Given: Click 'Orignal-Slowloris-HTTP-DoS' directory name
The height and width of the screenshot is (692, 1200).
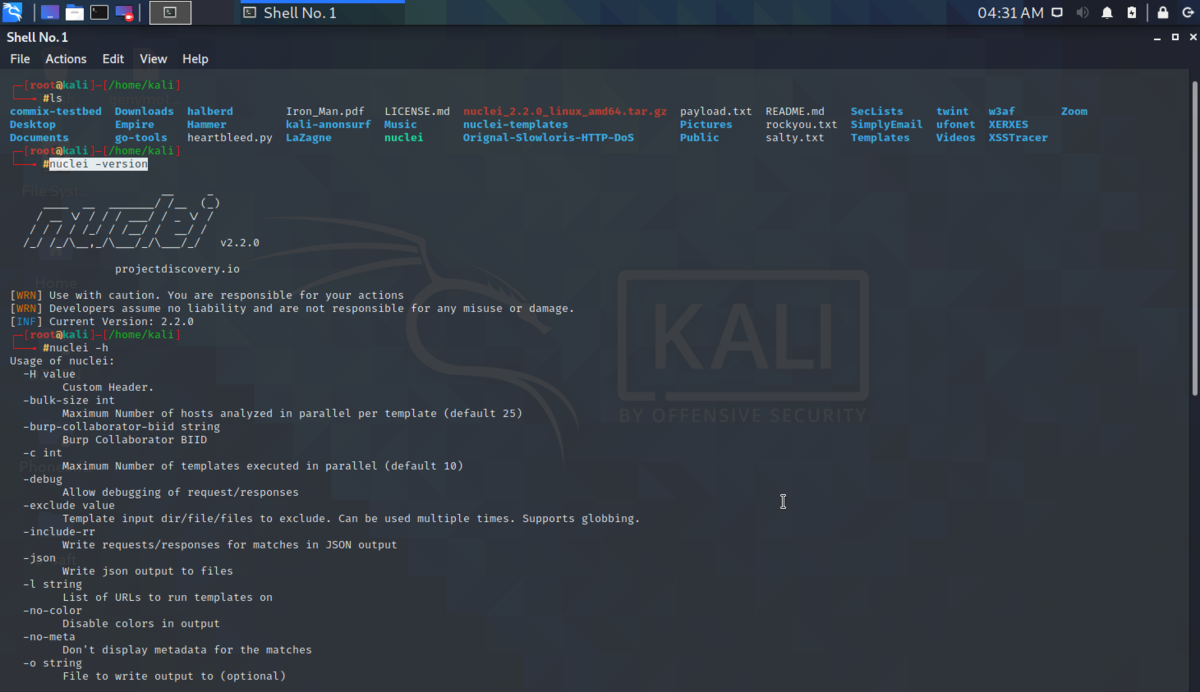Looking at the screenshot, I should pyautogui.click(x=548, y=137).
